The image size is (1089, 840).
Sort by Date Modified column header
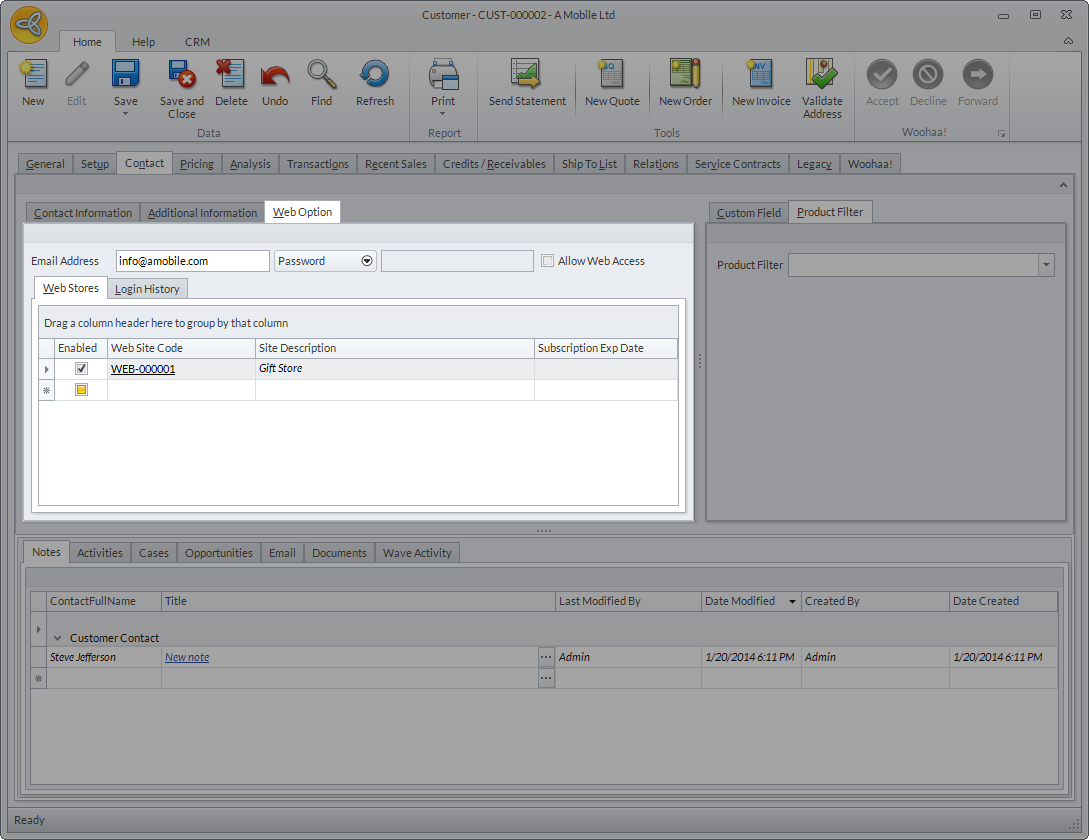(740, 601)
